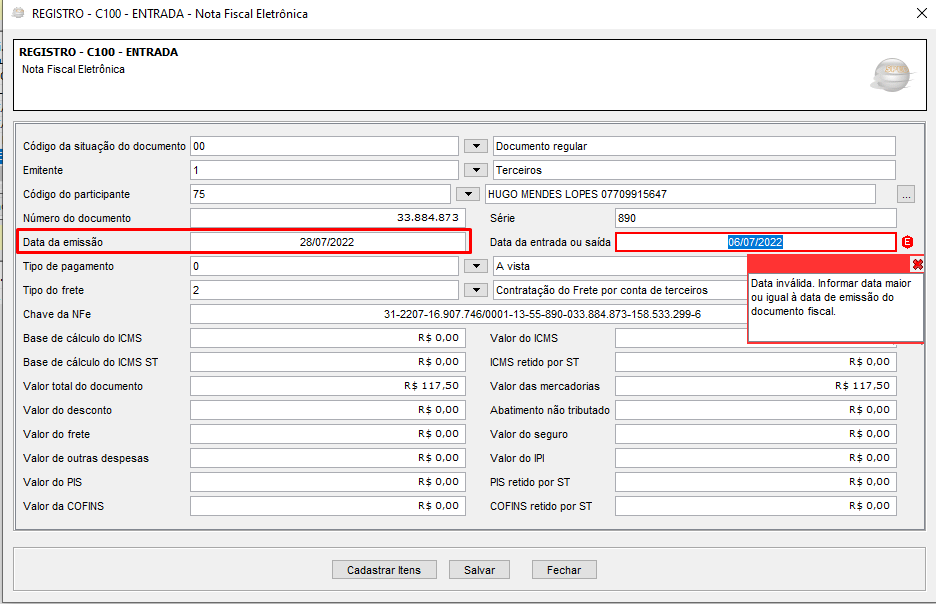Focus the Valor do PIS field

pos(328,481)
